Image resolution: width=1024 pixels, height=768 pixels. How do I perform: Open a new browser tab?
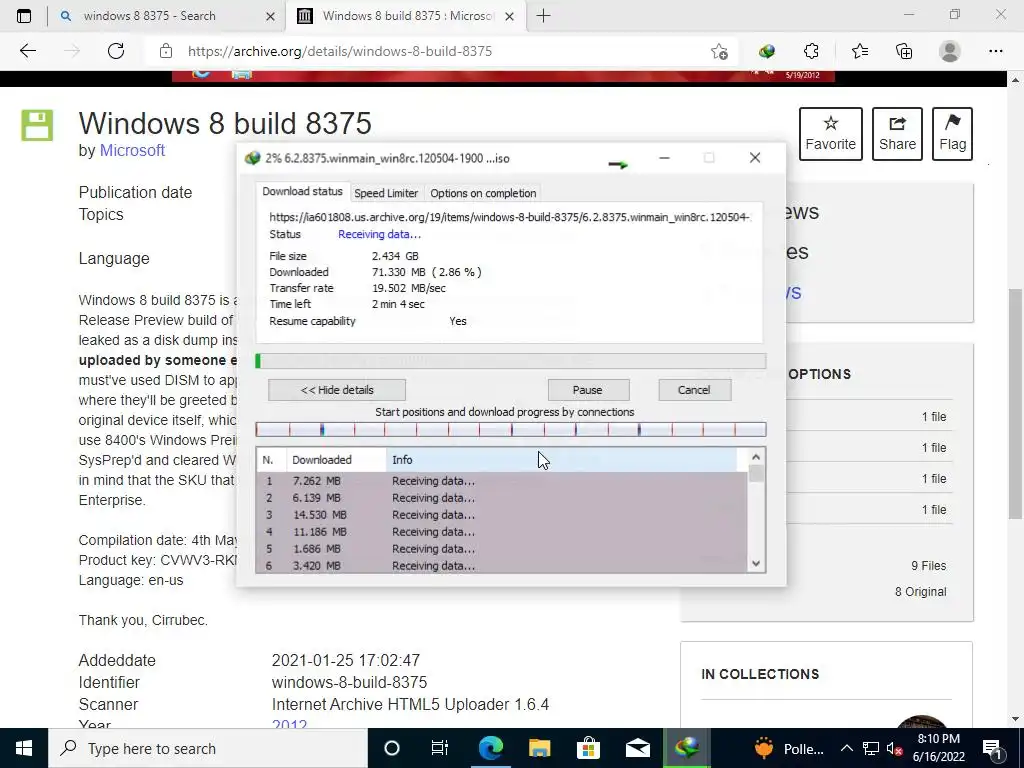543,16
